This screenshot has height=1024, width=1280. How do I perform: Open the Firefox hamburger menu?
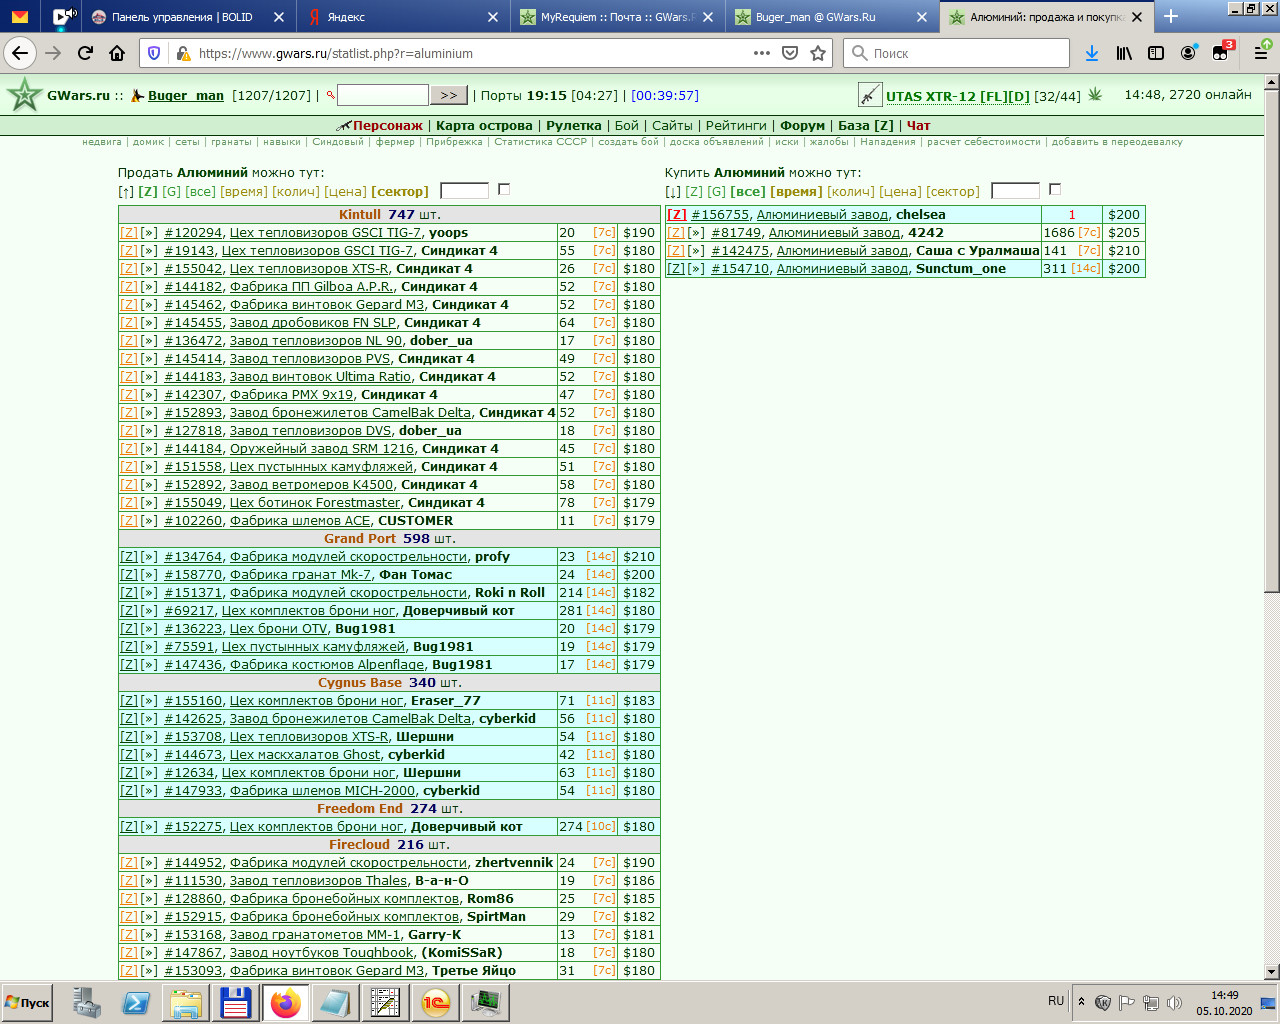click(x=1261, y=53)
